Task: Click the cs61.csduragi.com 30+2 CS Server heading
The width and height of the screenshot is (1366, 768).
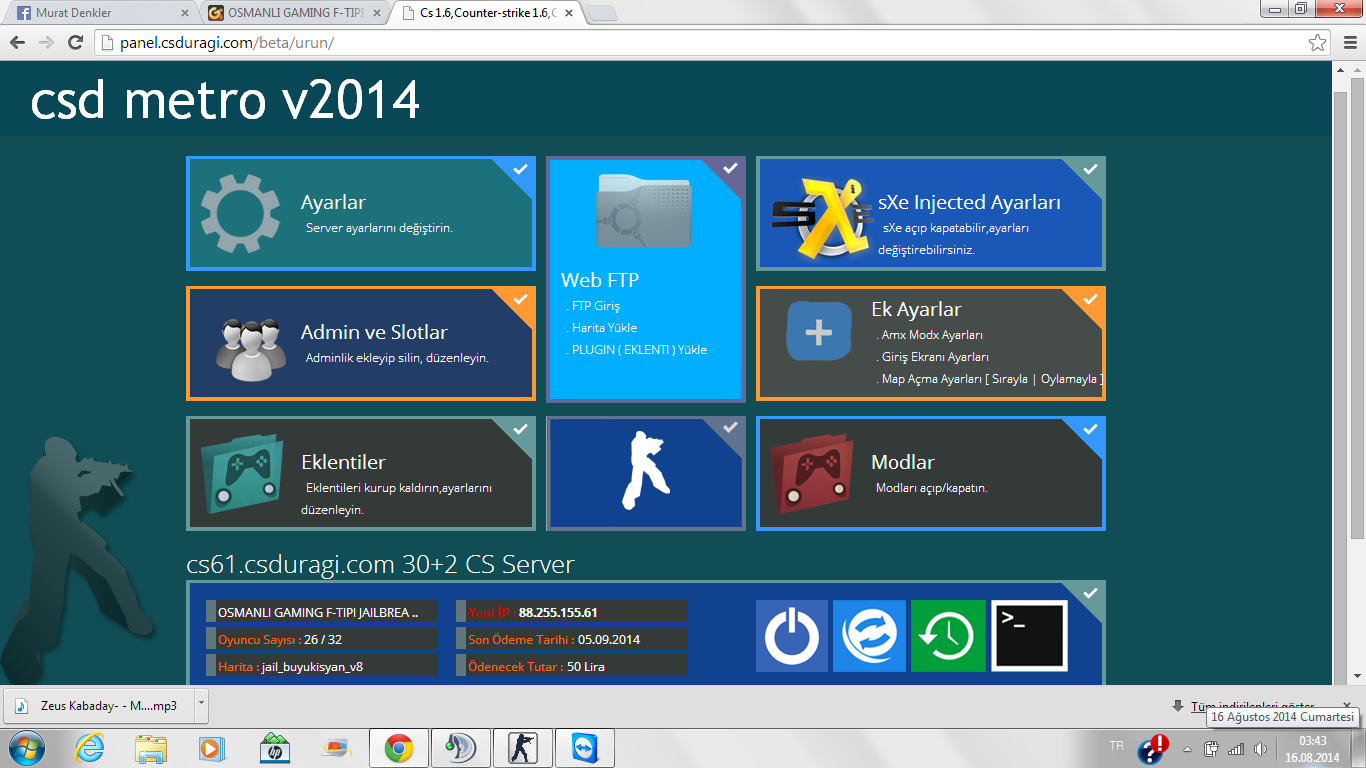Action: (x=380, y=564)
